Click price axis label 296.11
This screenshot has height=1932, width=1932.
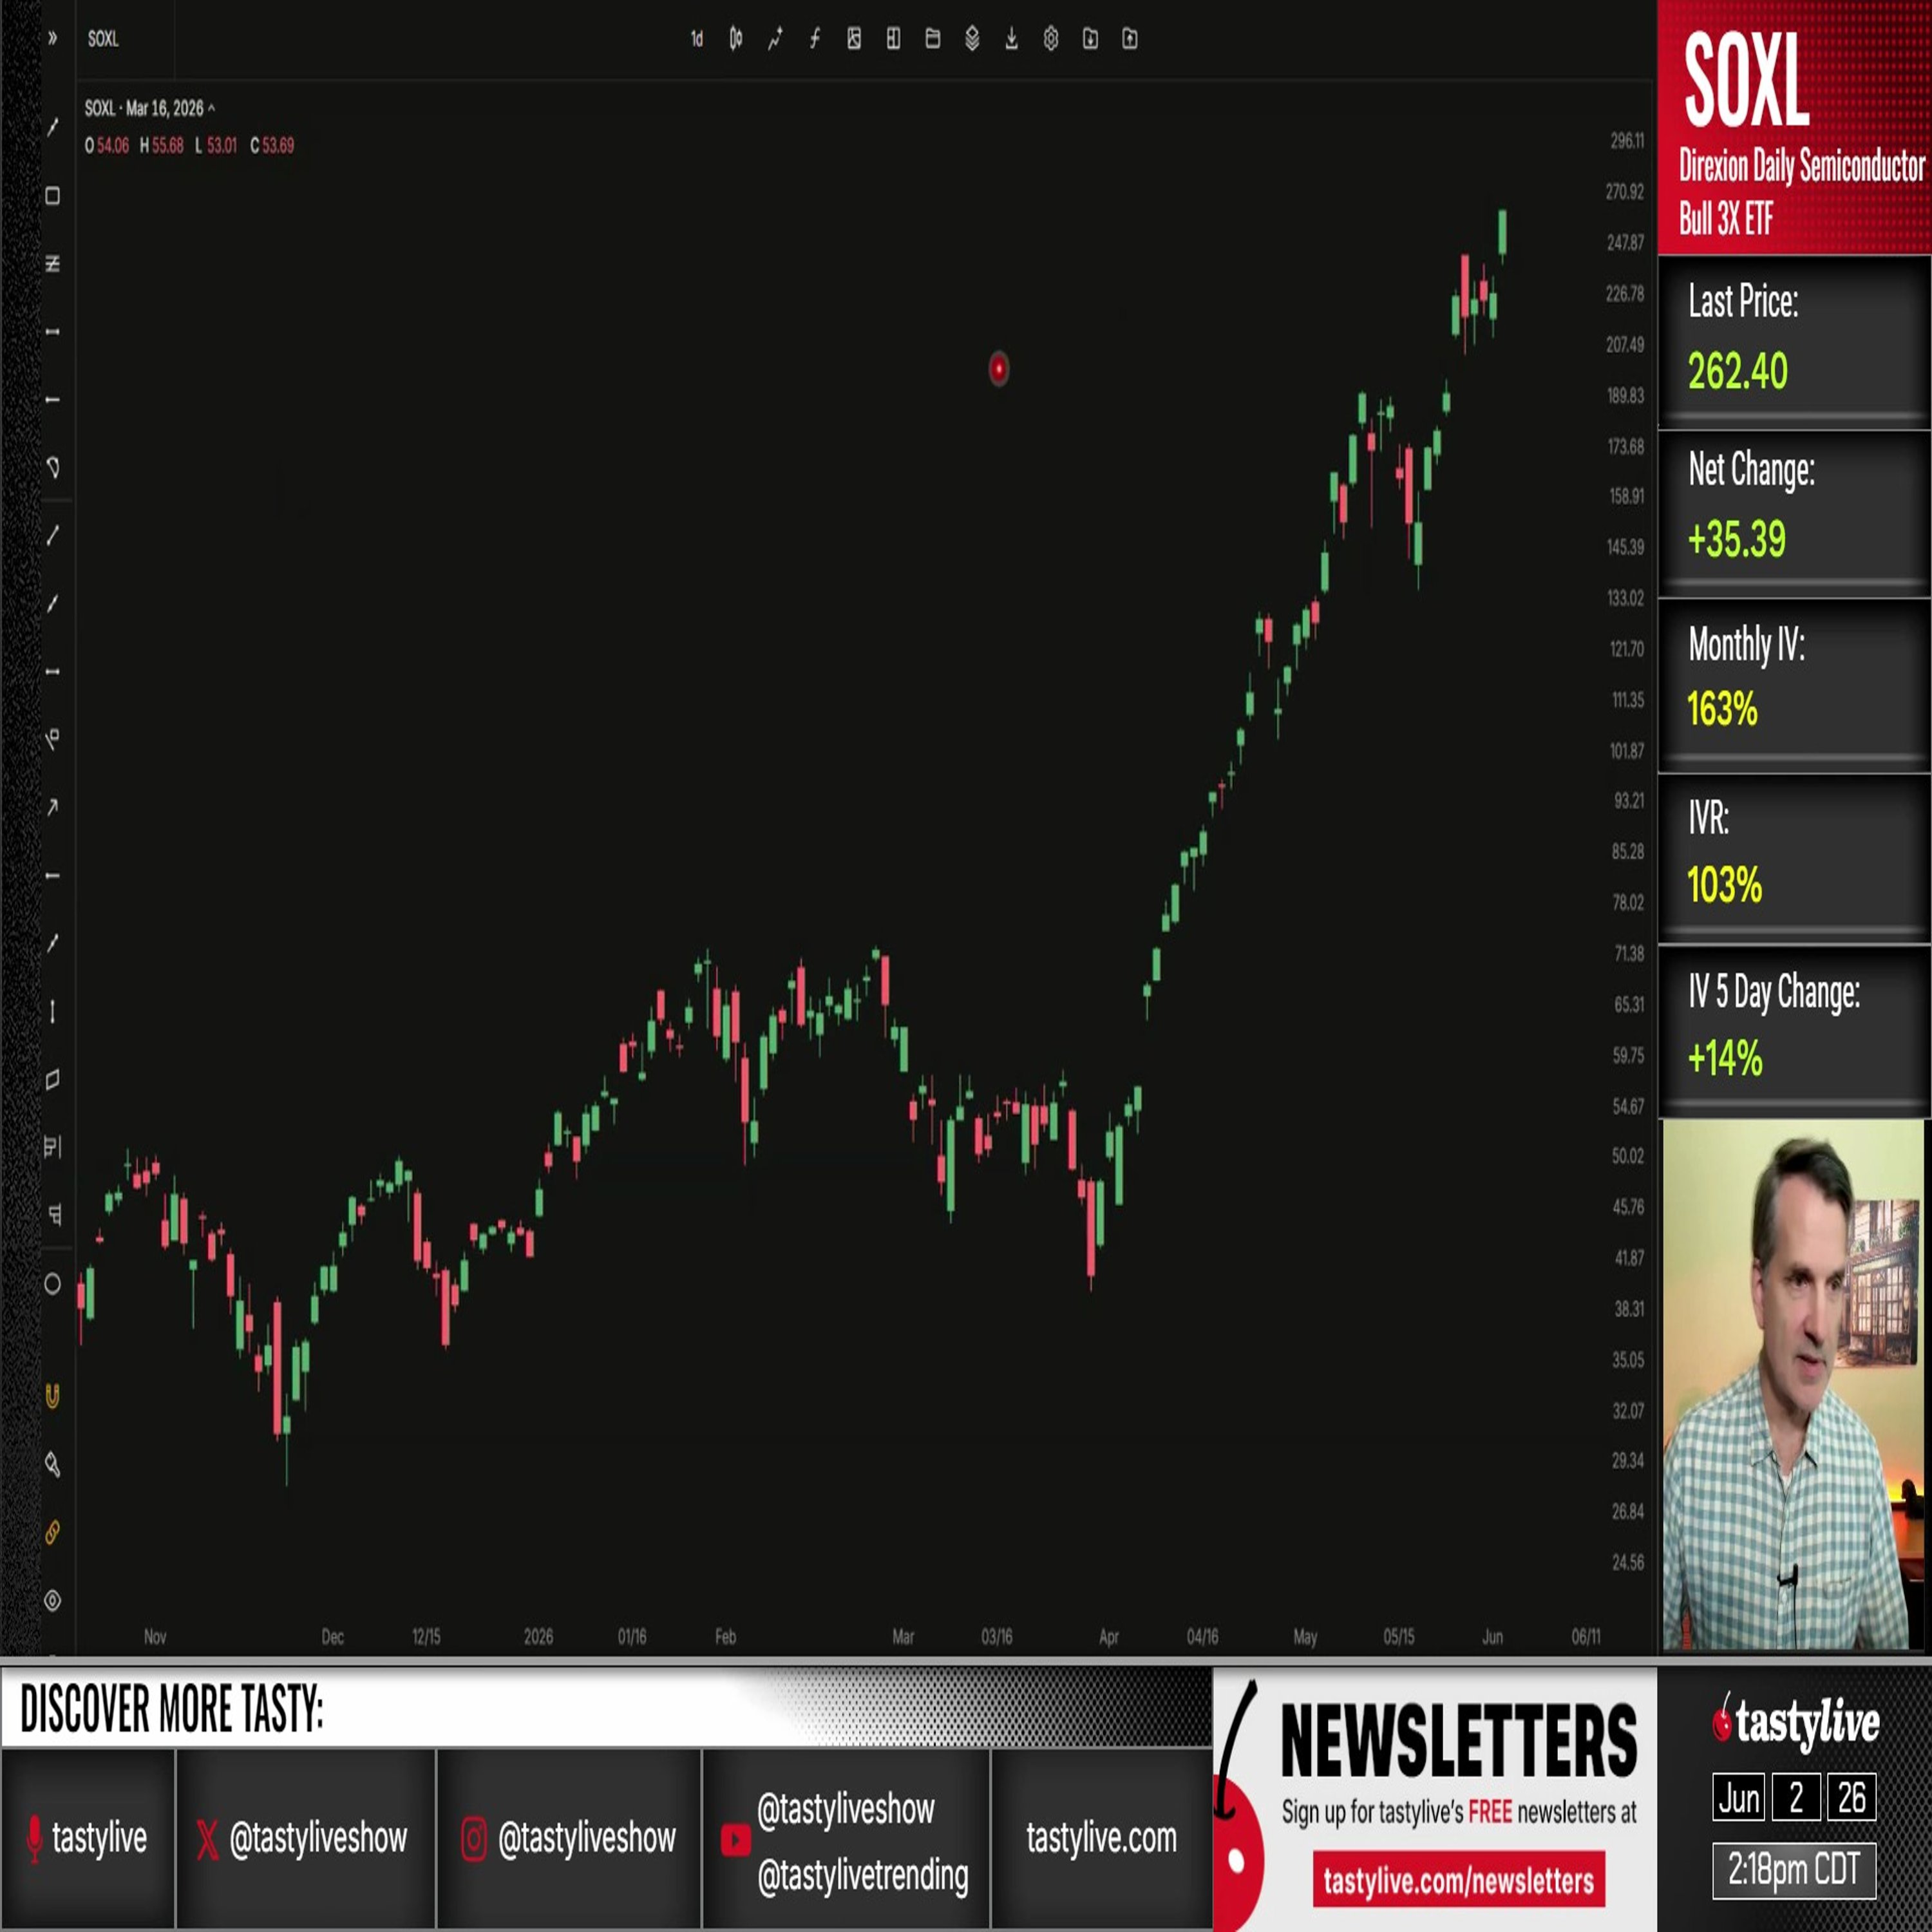click(x=1627, y=141)
